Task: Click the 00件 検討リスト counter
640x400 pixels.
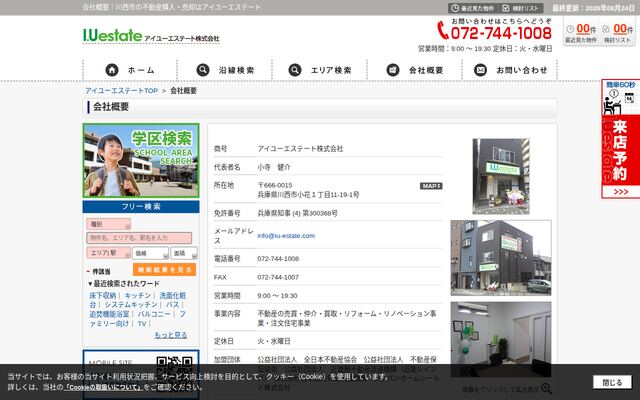Action: 618,33
